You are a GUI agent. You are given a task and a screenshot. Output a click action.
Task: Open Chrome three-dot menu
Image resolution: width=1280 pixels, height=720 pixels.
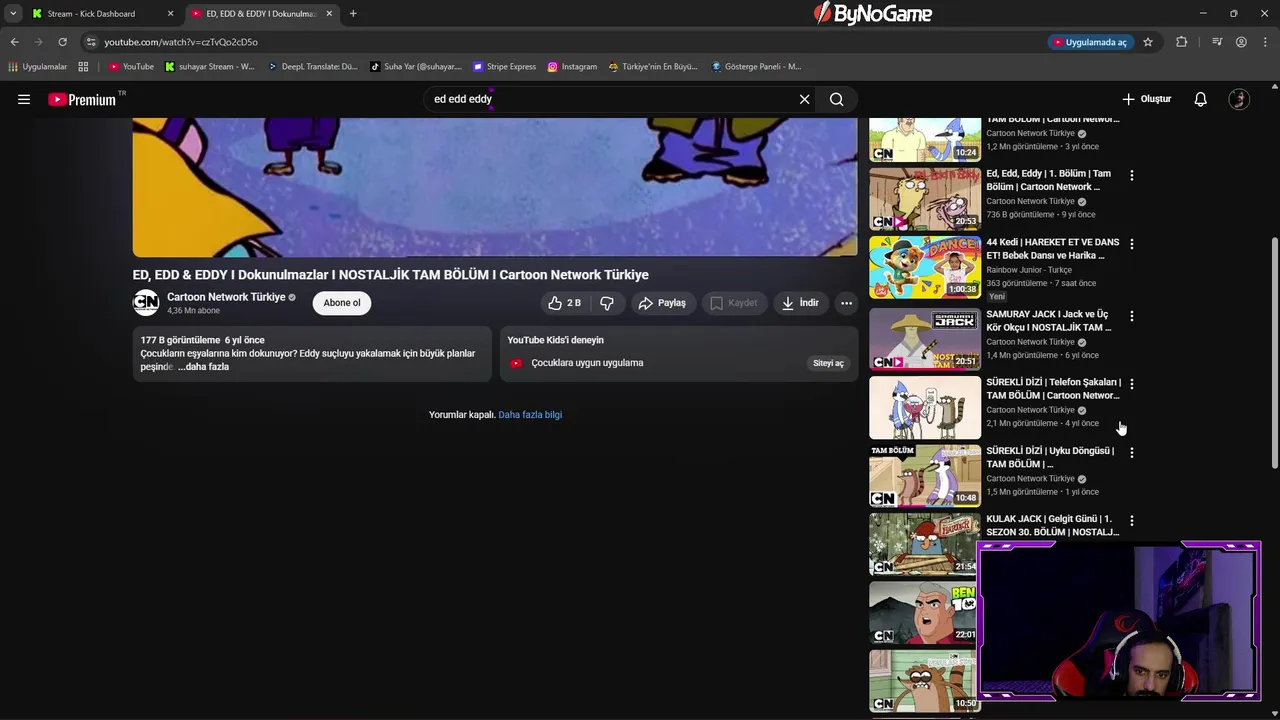coord(1265,42)
